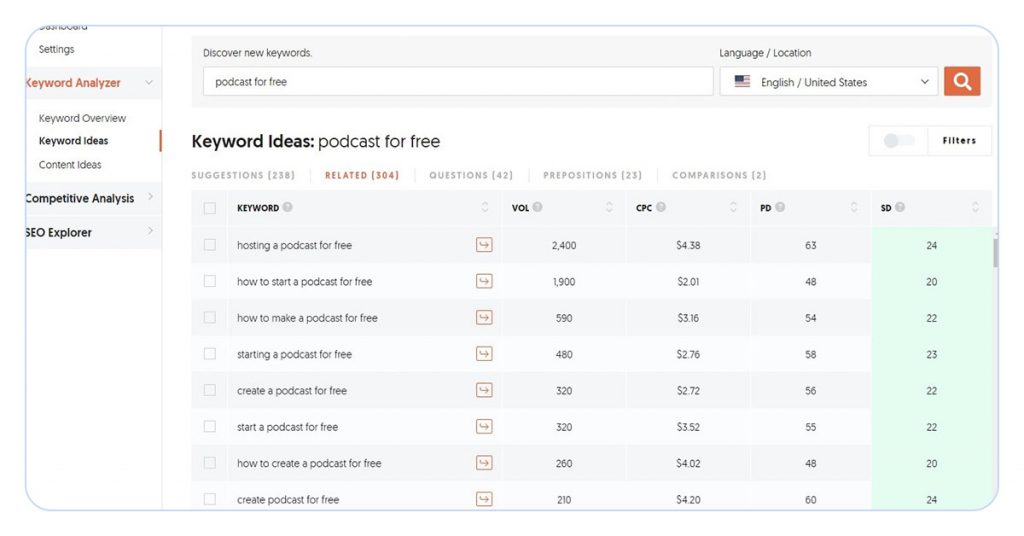1024x536 pixels.
Task: Sort table by PD column arrows
Action: pyautogui.click(x=854, y=207)
